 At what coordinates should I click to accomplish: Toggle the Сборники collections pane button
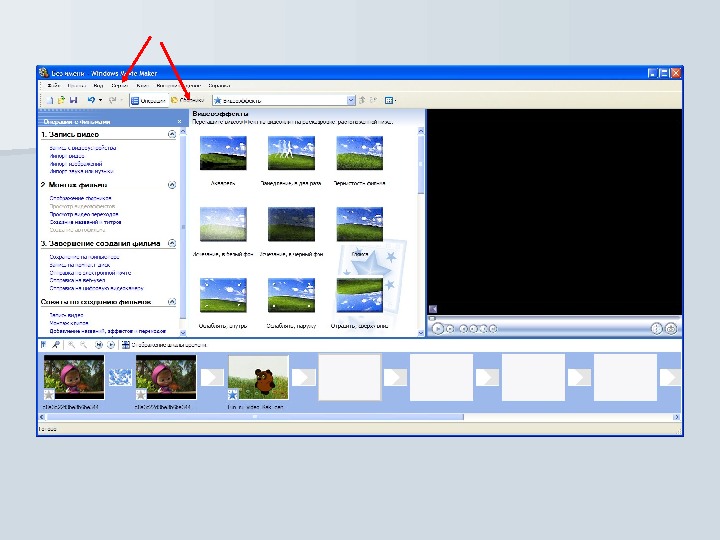(187, 100)
